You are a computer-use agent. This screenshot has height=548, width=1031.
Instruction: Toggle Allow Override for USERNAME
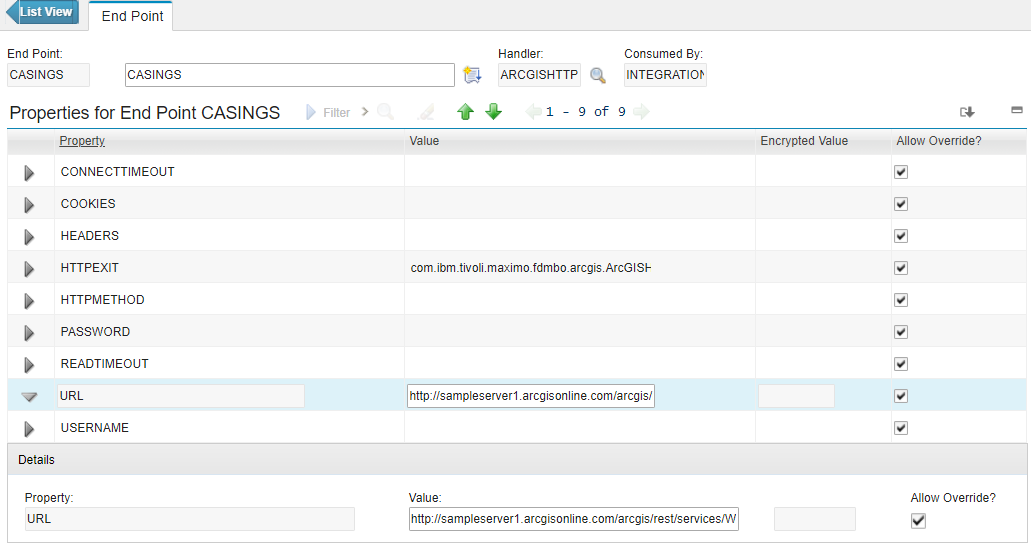[901, 428]
